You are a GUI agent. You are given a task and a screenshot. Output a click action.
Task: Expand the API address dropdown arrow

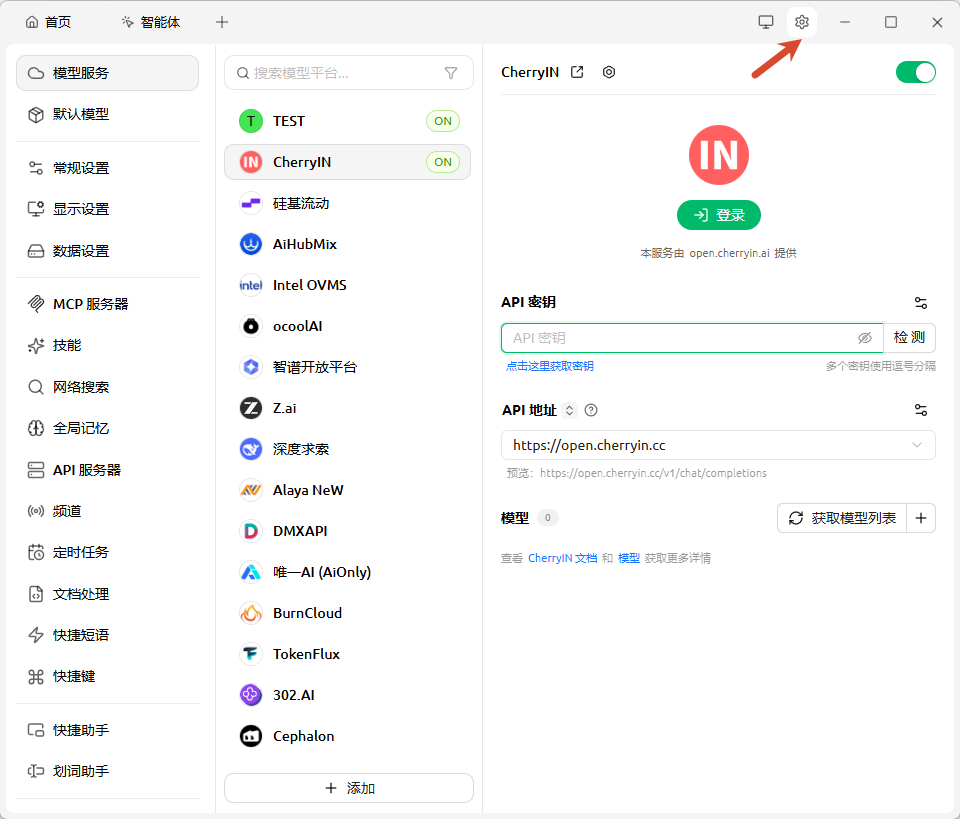pyautogui.click(x=917, y=445)
